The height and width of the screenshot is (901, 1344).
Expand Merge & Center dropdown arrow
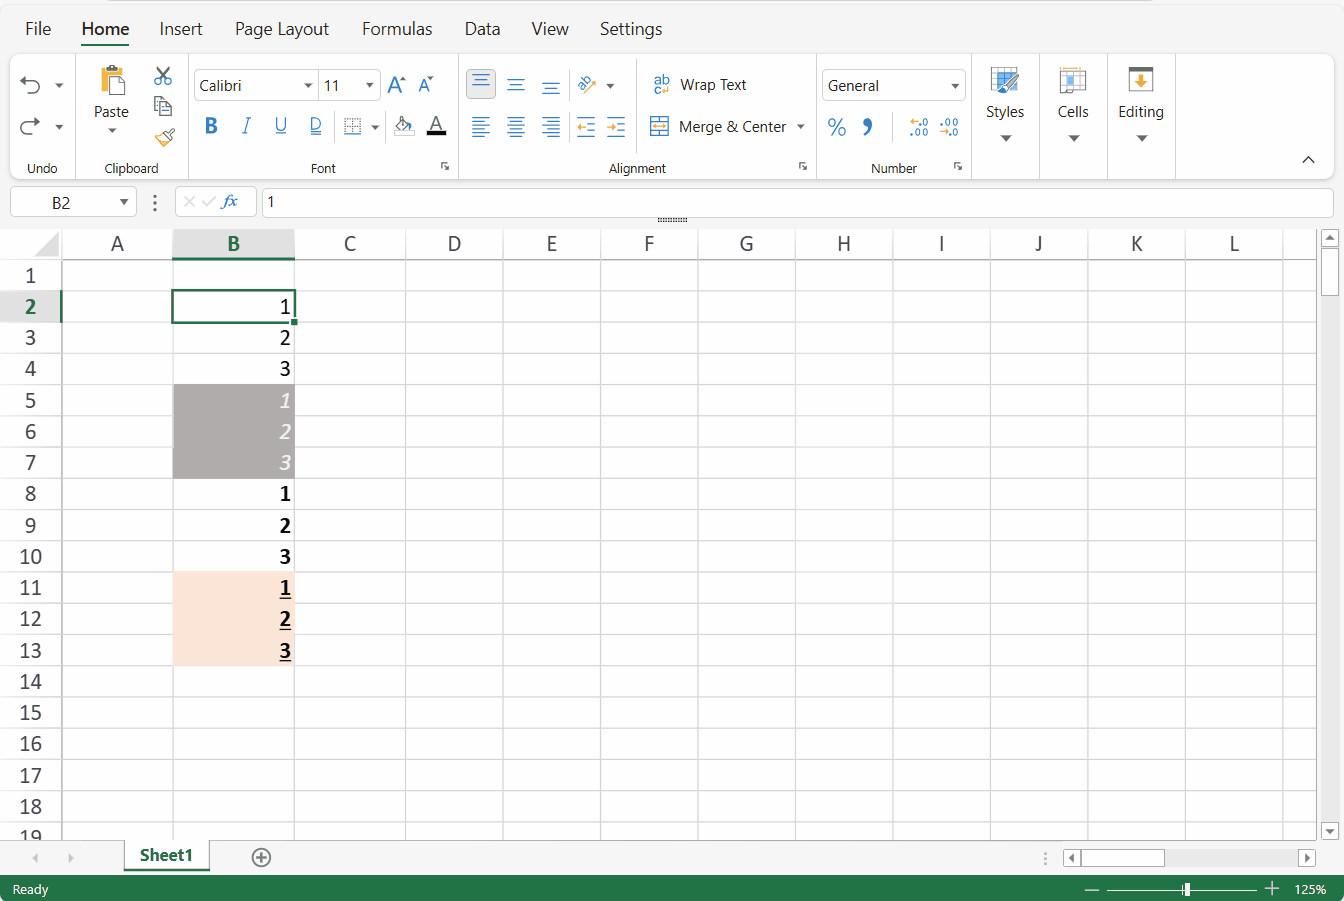point(800,127)
